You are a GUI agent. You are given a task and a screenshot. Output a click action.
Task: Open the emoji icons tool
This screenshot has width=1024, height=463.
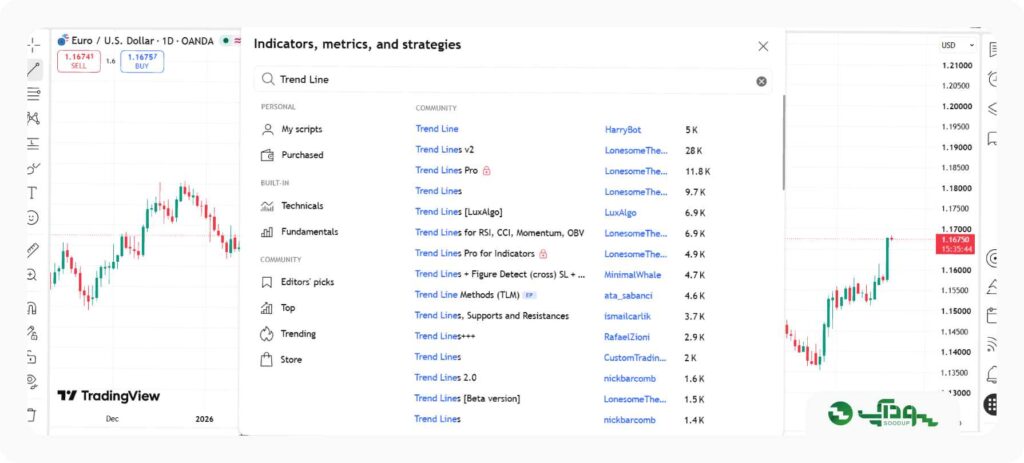(33, 217)
